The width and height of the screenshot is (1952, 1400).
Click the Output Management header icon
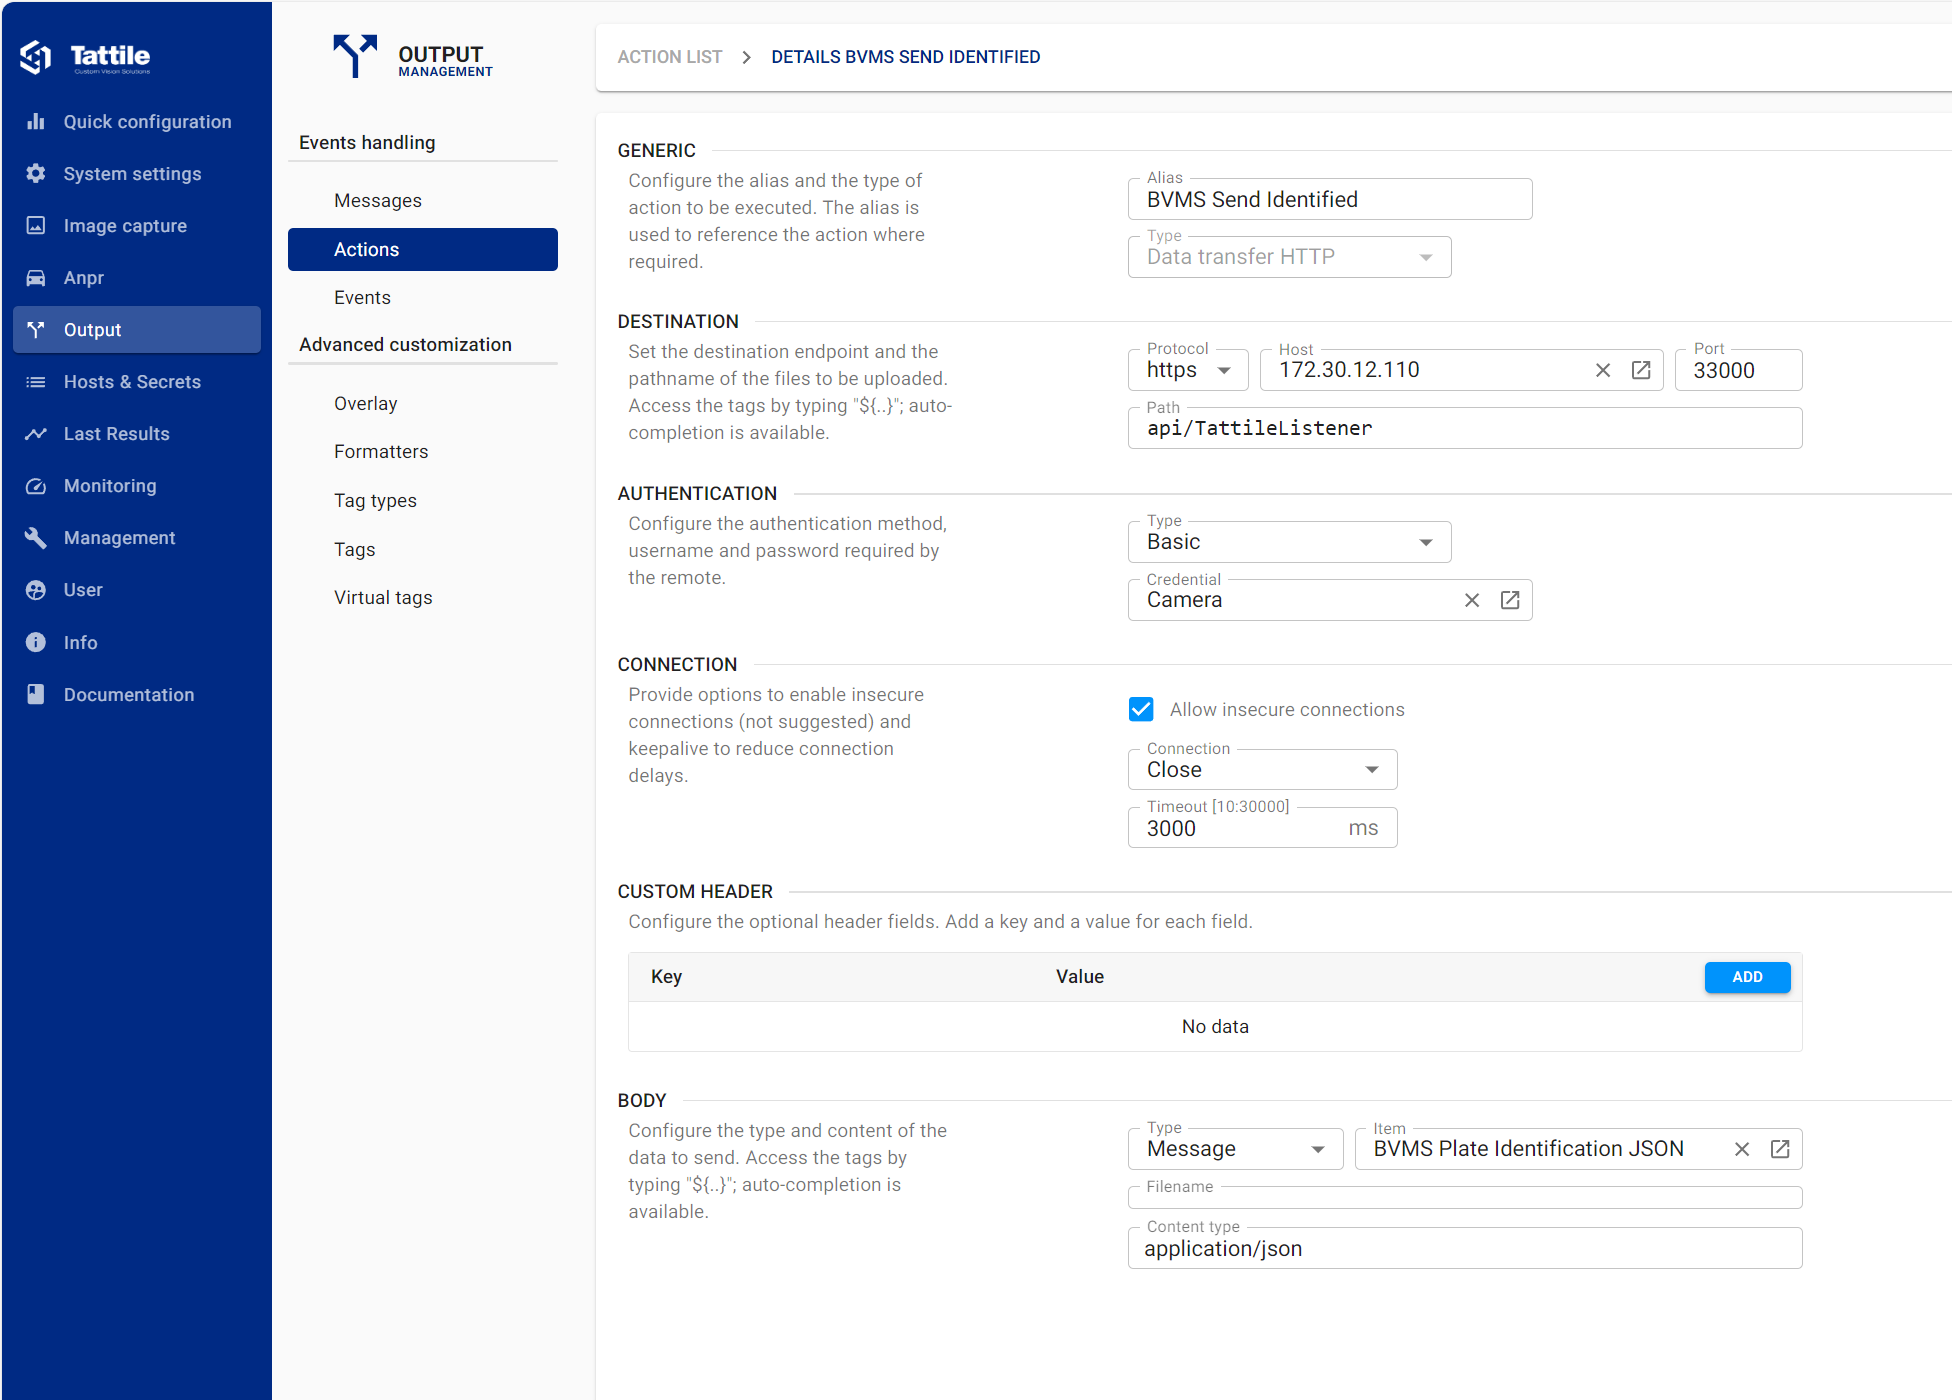tap(355, 56)
